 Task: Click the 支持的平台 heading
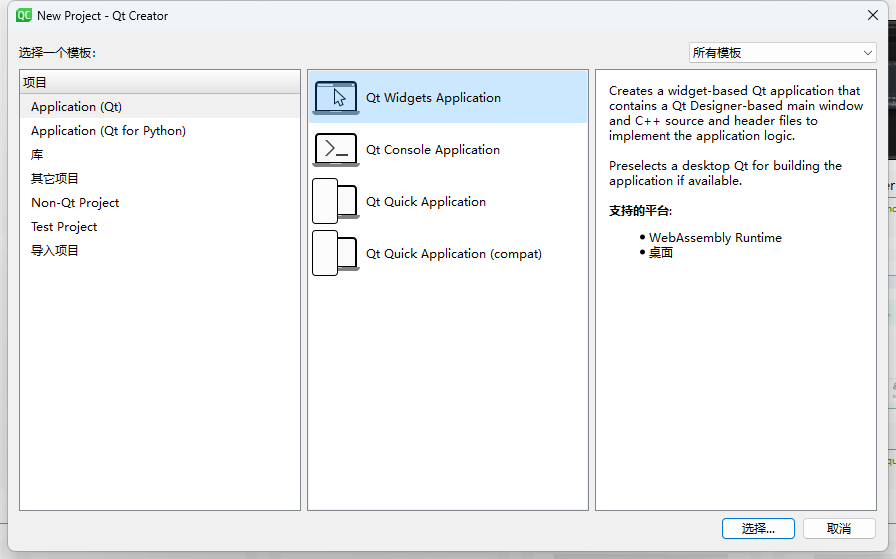pos(640,211)
